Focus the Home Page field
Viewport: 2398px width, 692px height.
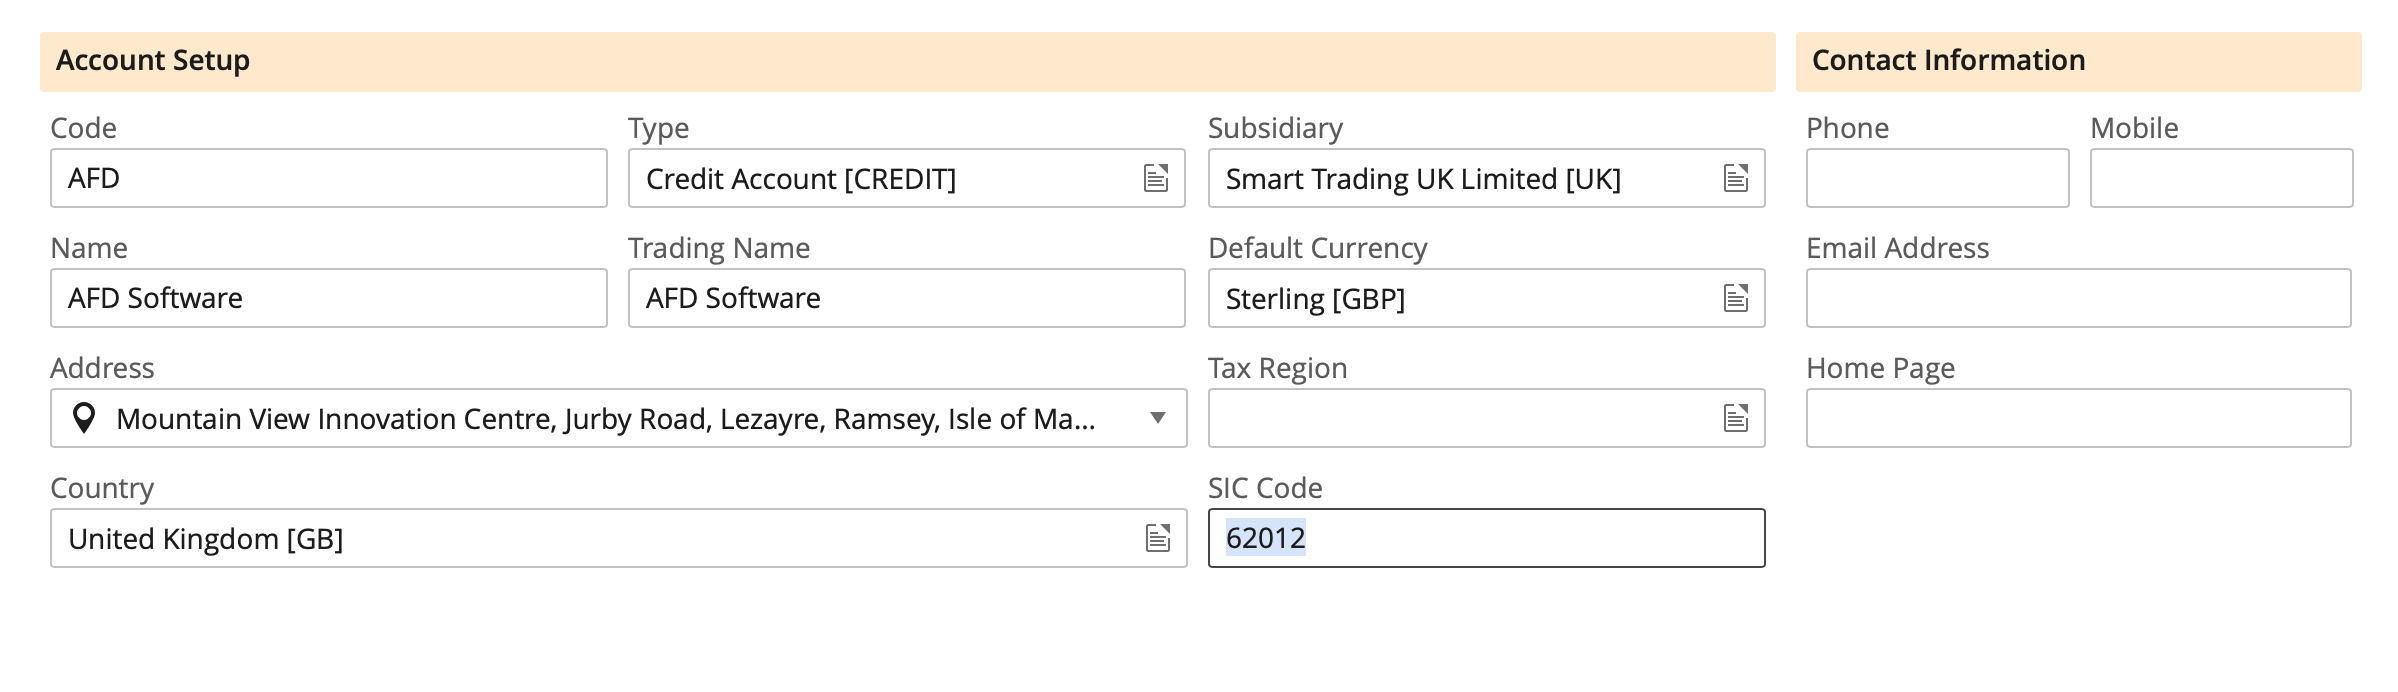tap(2078, 418)
